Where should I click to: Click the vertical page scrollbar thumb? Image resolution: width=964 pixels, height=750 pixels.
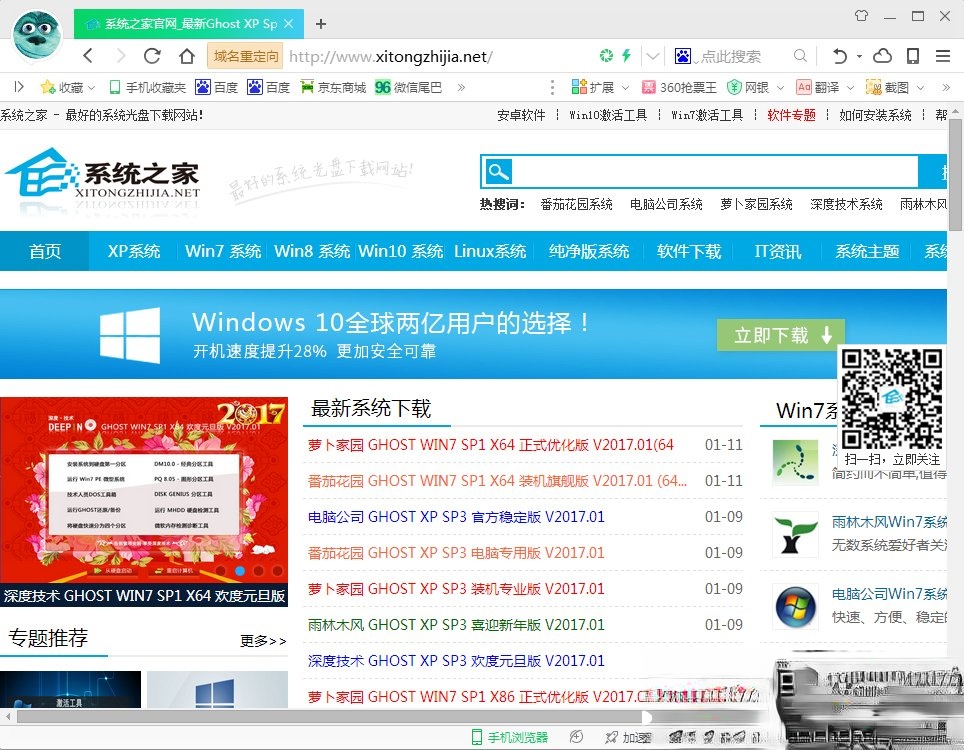(x=955, y=175)
